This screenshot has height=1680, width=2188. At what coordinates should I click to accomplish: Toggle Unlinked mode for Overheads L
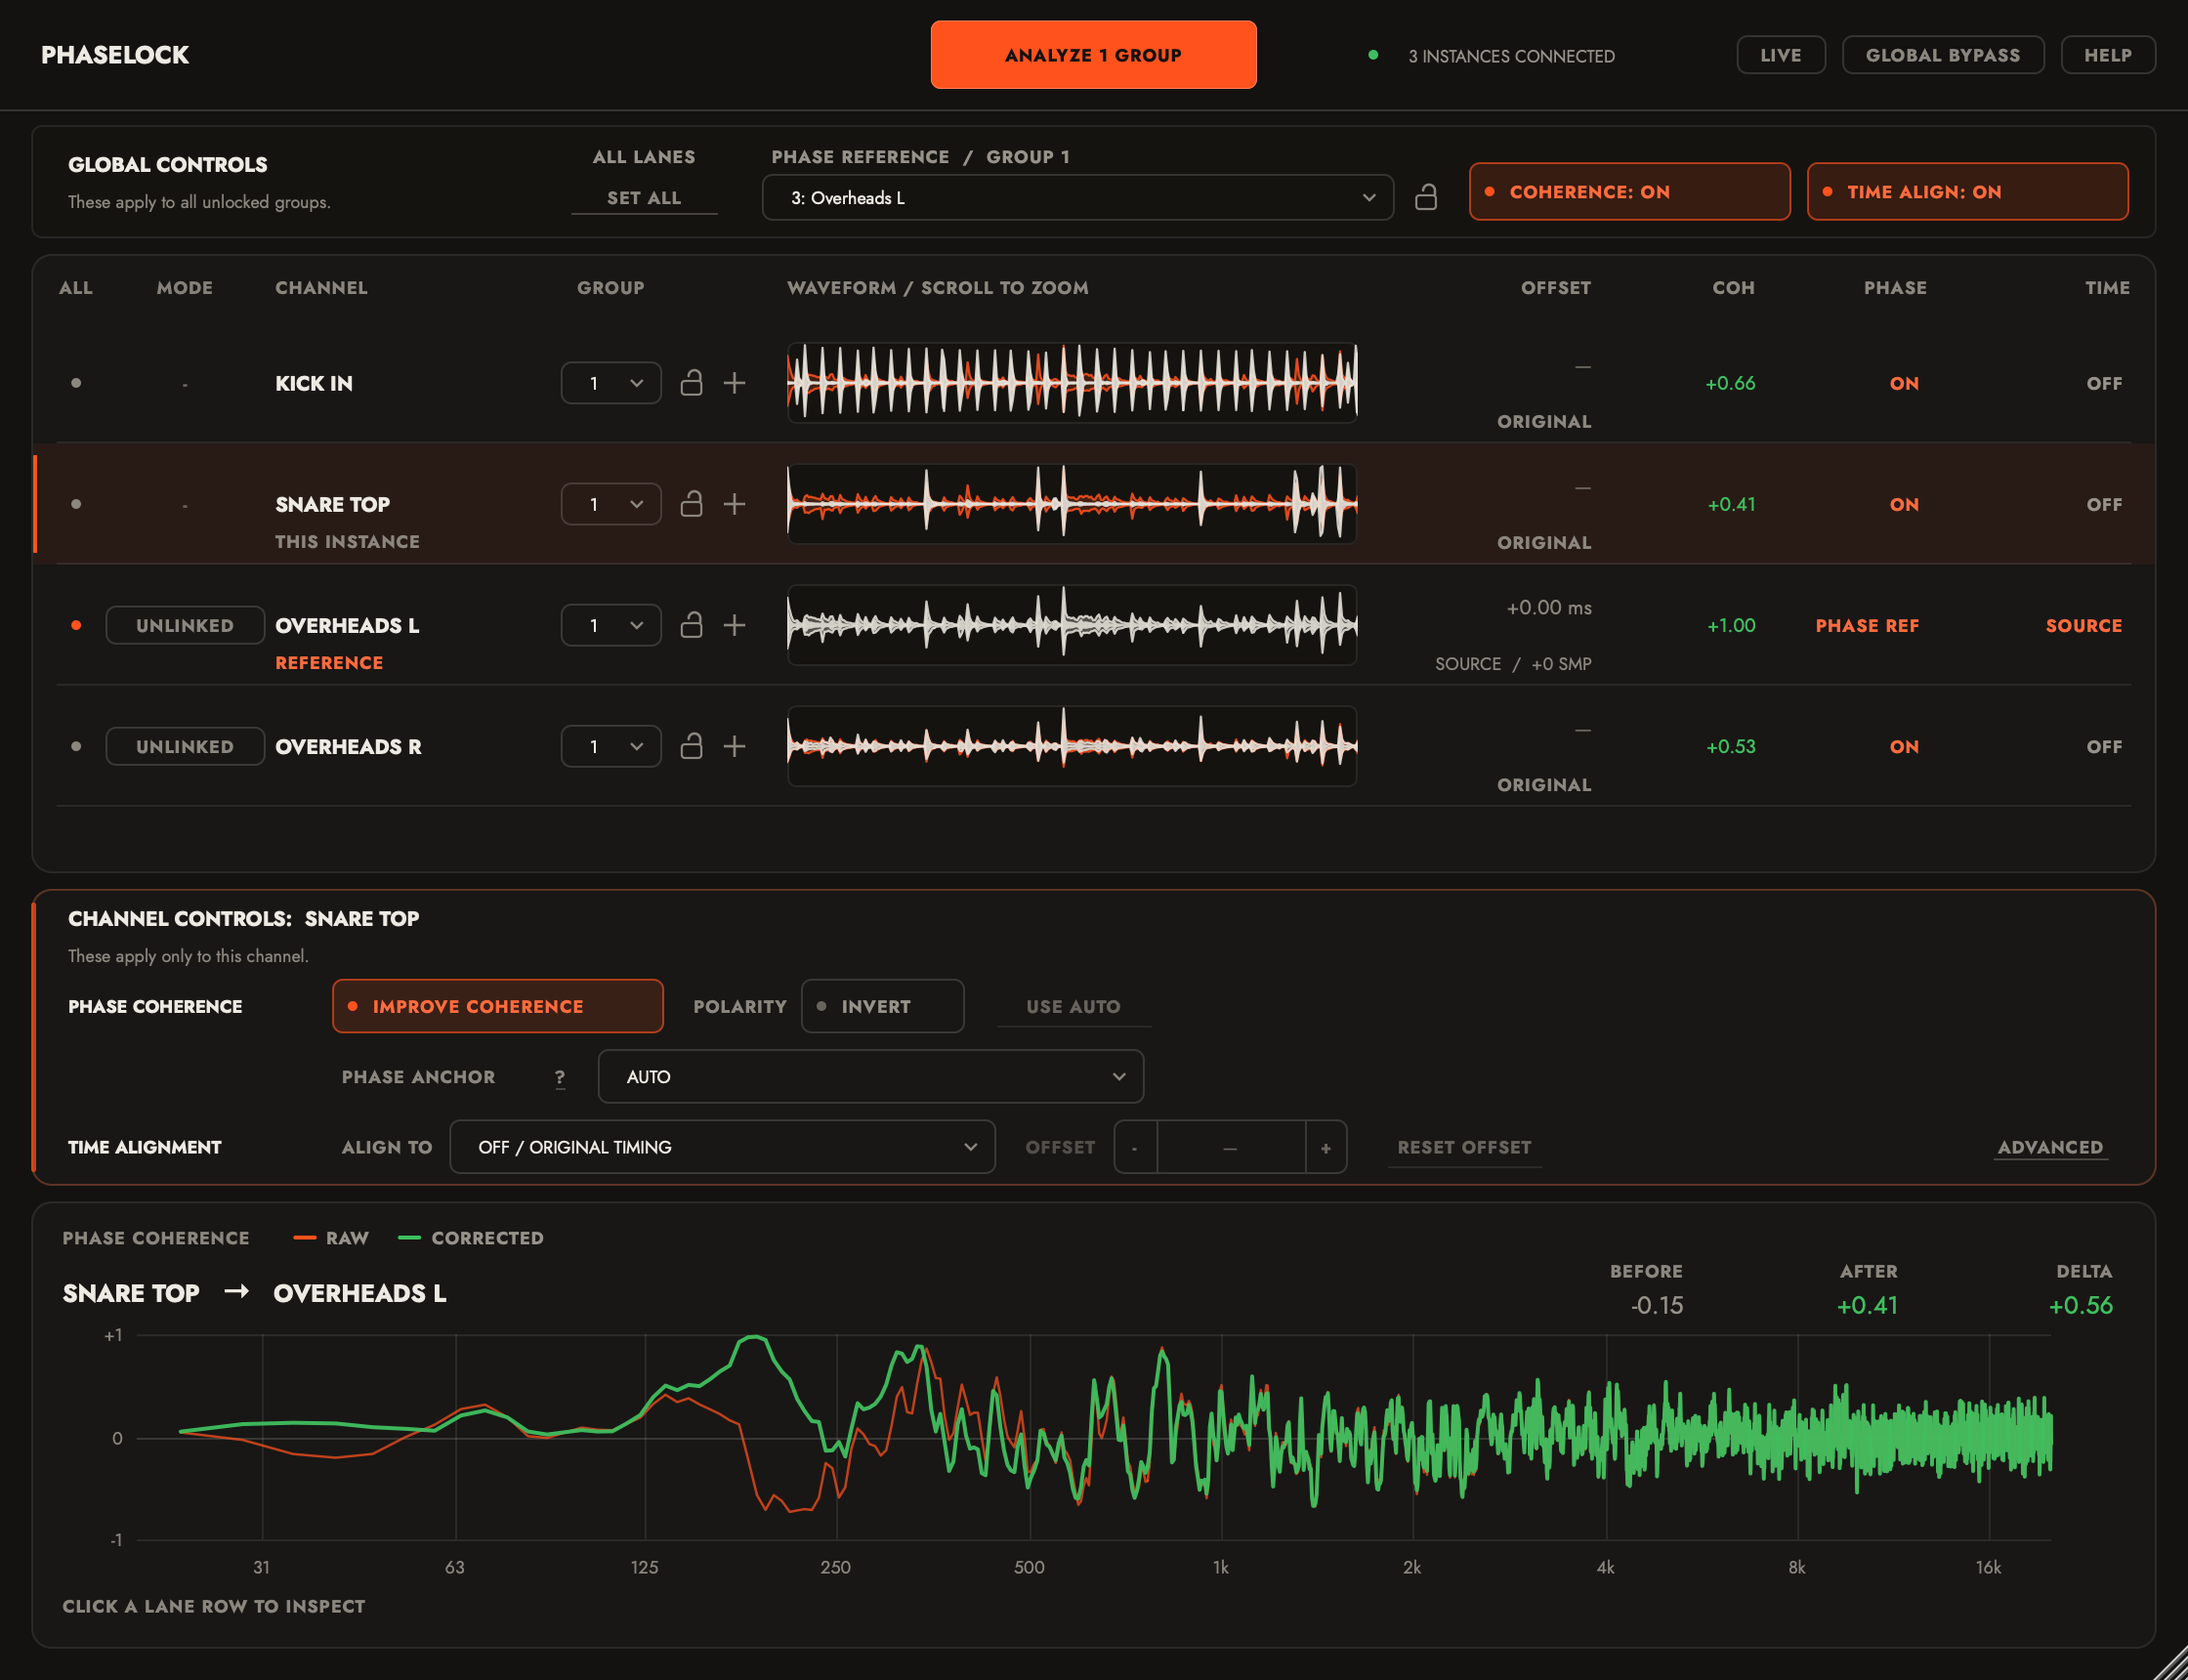pyautogui.click(x=185, y=625)
